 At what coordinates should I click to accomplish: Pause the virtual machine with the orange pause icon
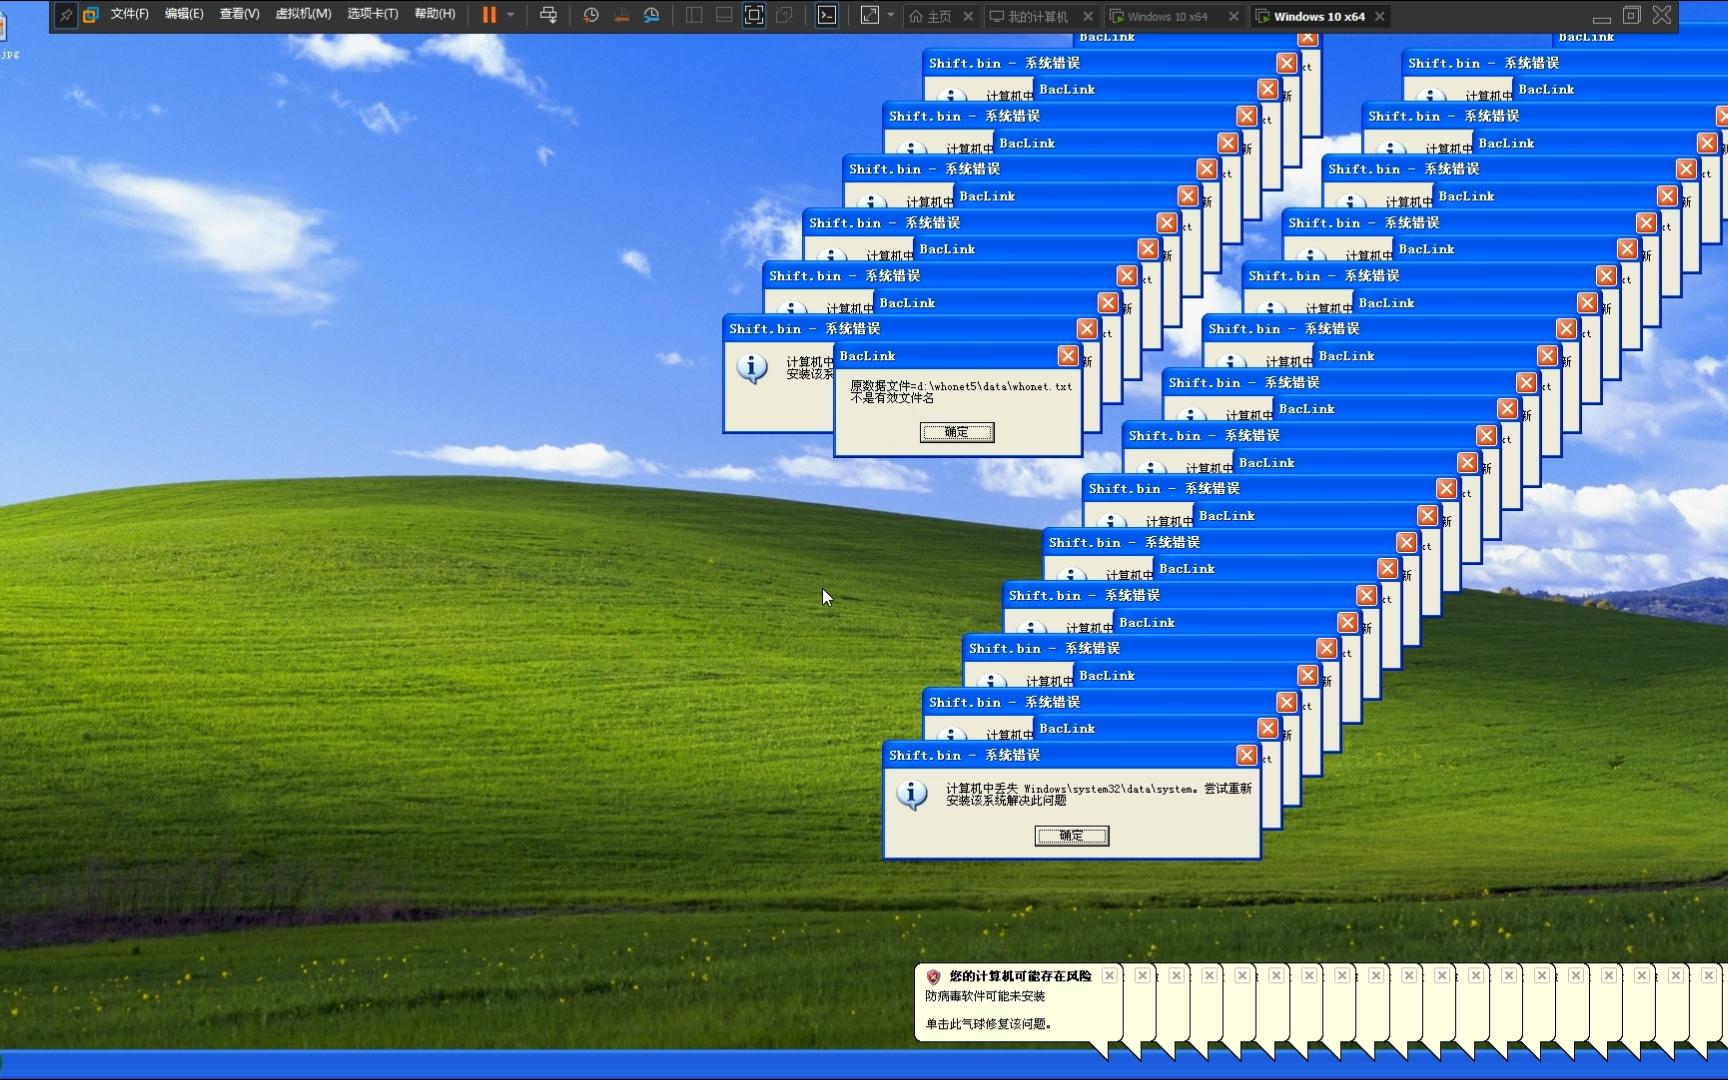(489, 15)
